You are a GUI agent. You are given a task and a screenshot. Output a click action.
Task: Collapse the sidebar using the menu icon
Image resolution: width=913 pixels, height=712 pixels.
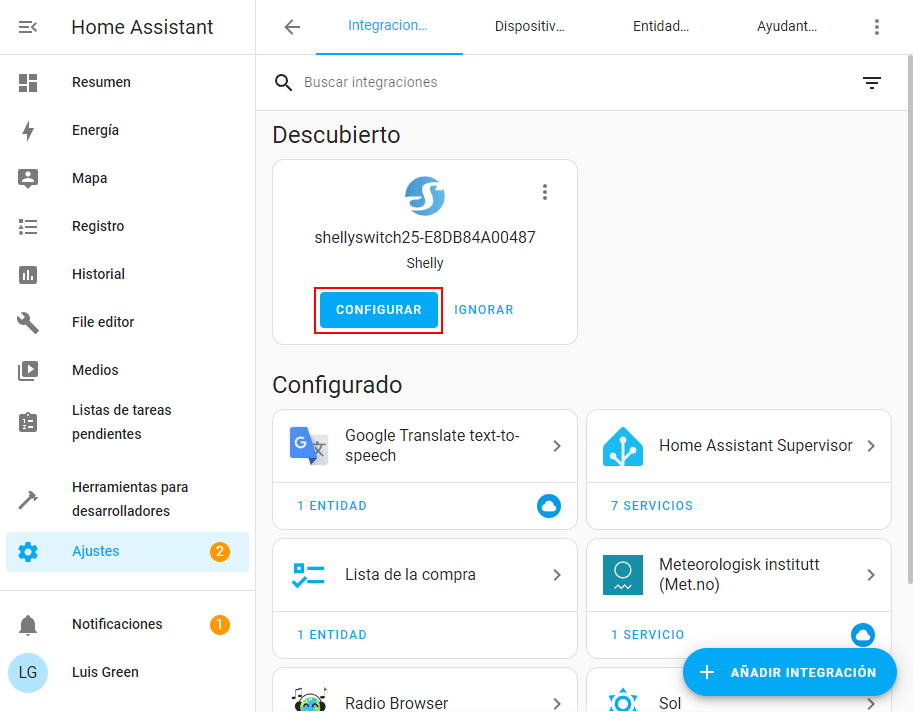[28, 27]
